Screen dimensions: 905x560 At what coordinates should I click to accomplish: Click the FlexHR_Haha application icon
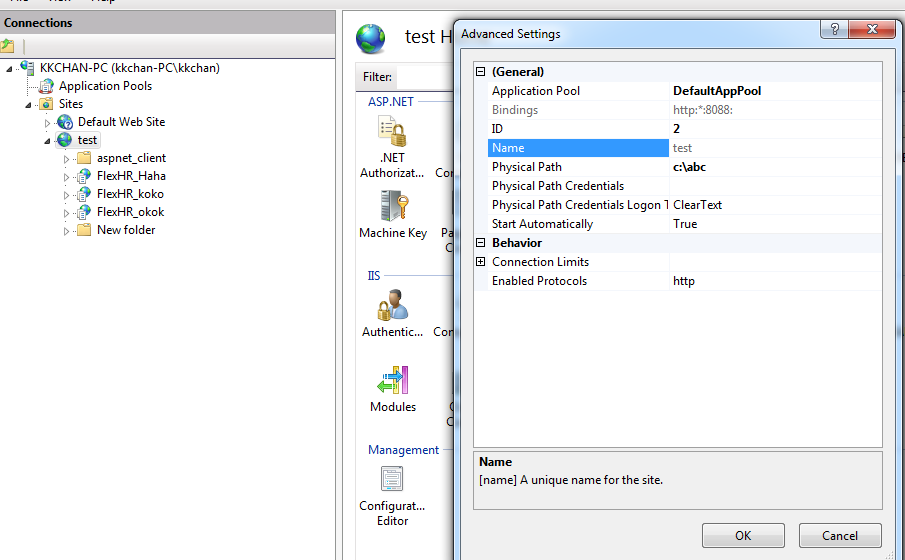84,176
